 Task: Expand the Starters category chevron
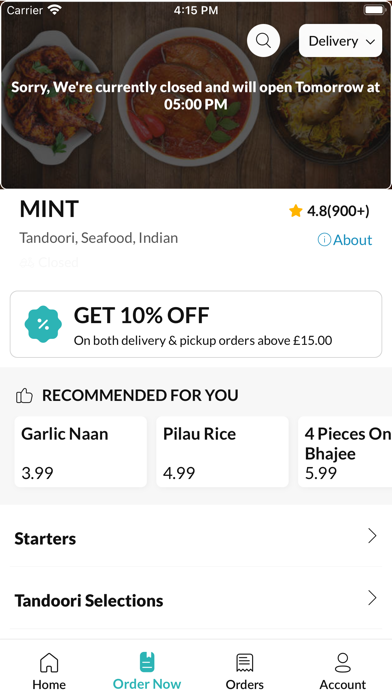click(x=372, y=536)
